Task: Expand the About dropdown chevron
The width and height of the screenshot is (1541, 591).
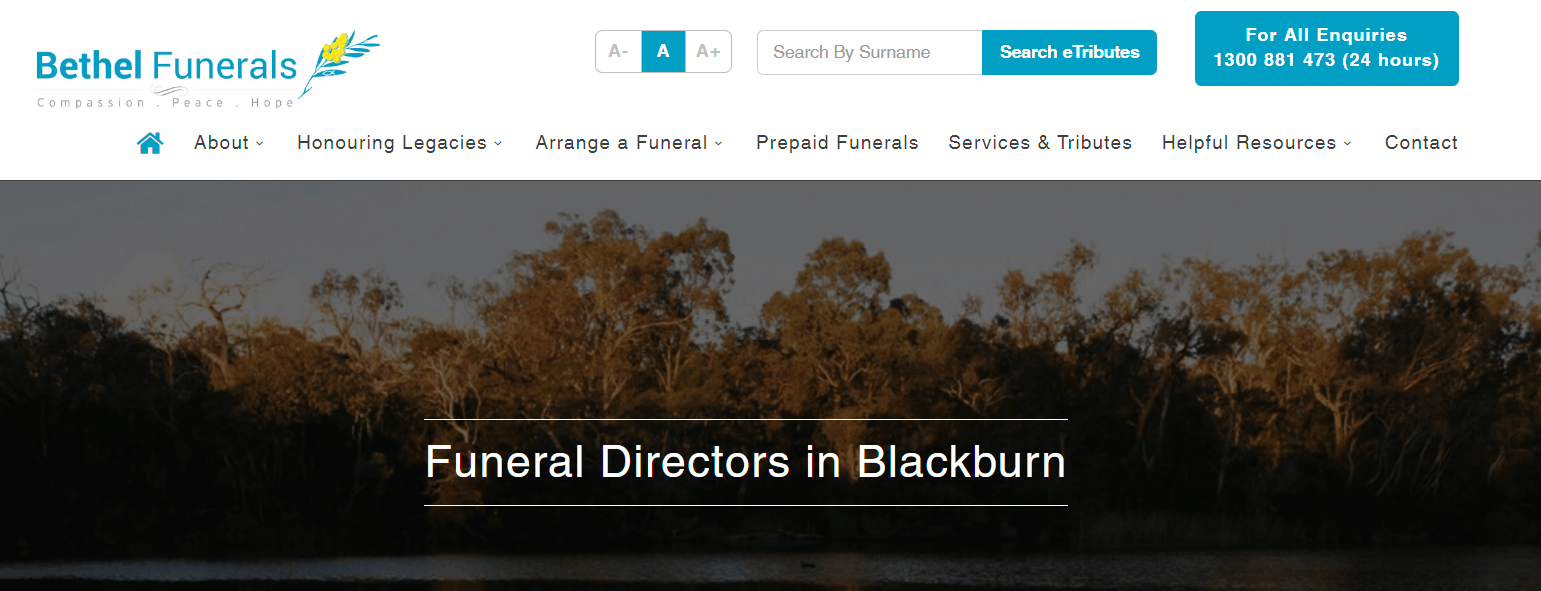Action: pyautogui.click(x=260, y=144)
